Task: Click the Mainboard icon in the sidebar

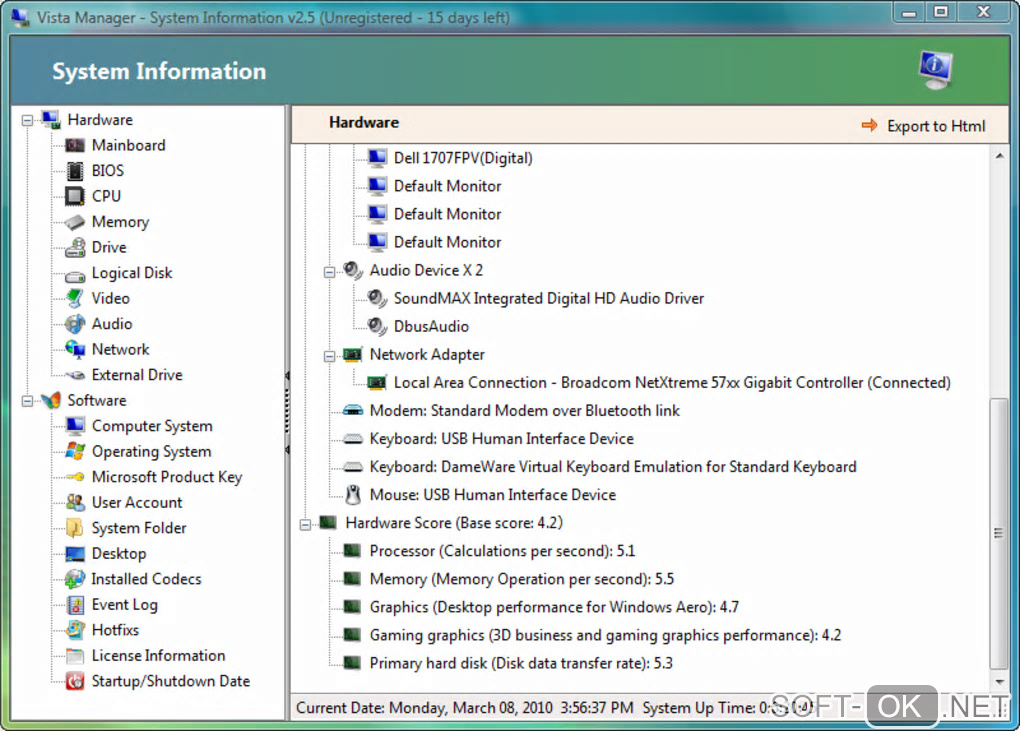Action: pyautogui.click(x=75, y=145)
